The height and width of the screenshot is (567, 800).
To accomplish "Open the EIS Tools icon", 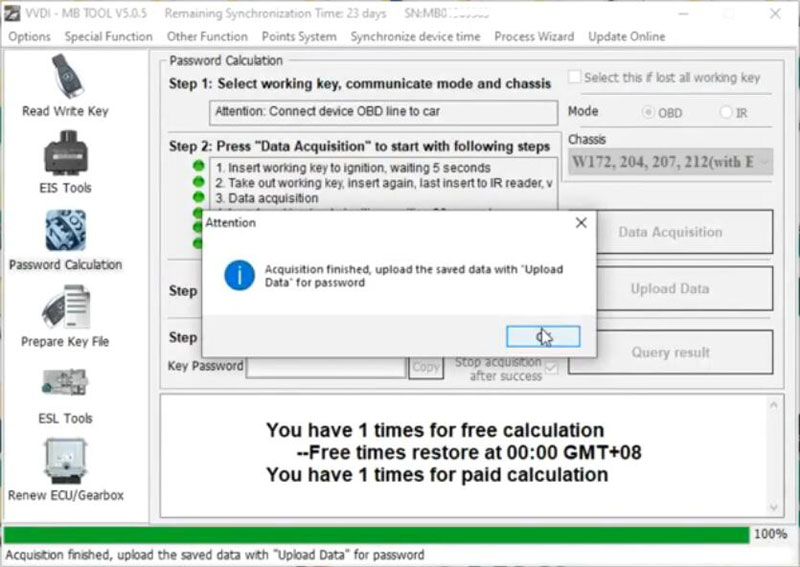I will [66, 162].
